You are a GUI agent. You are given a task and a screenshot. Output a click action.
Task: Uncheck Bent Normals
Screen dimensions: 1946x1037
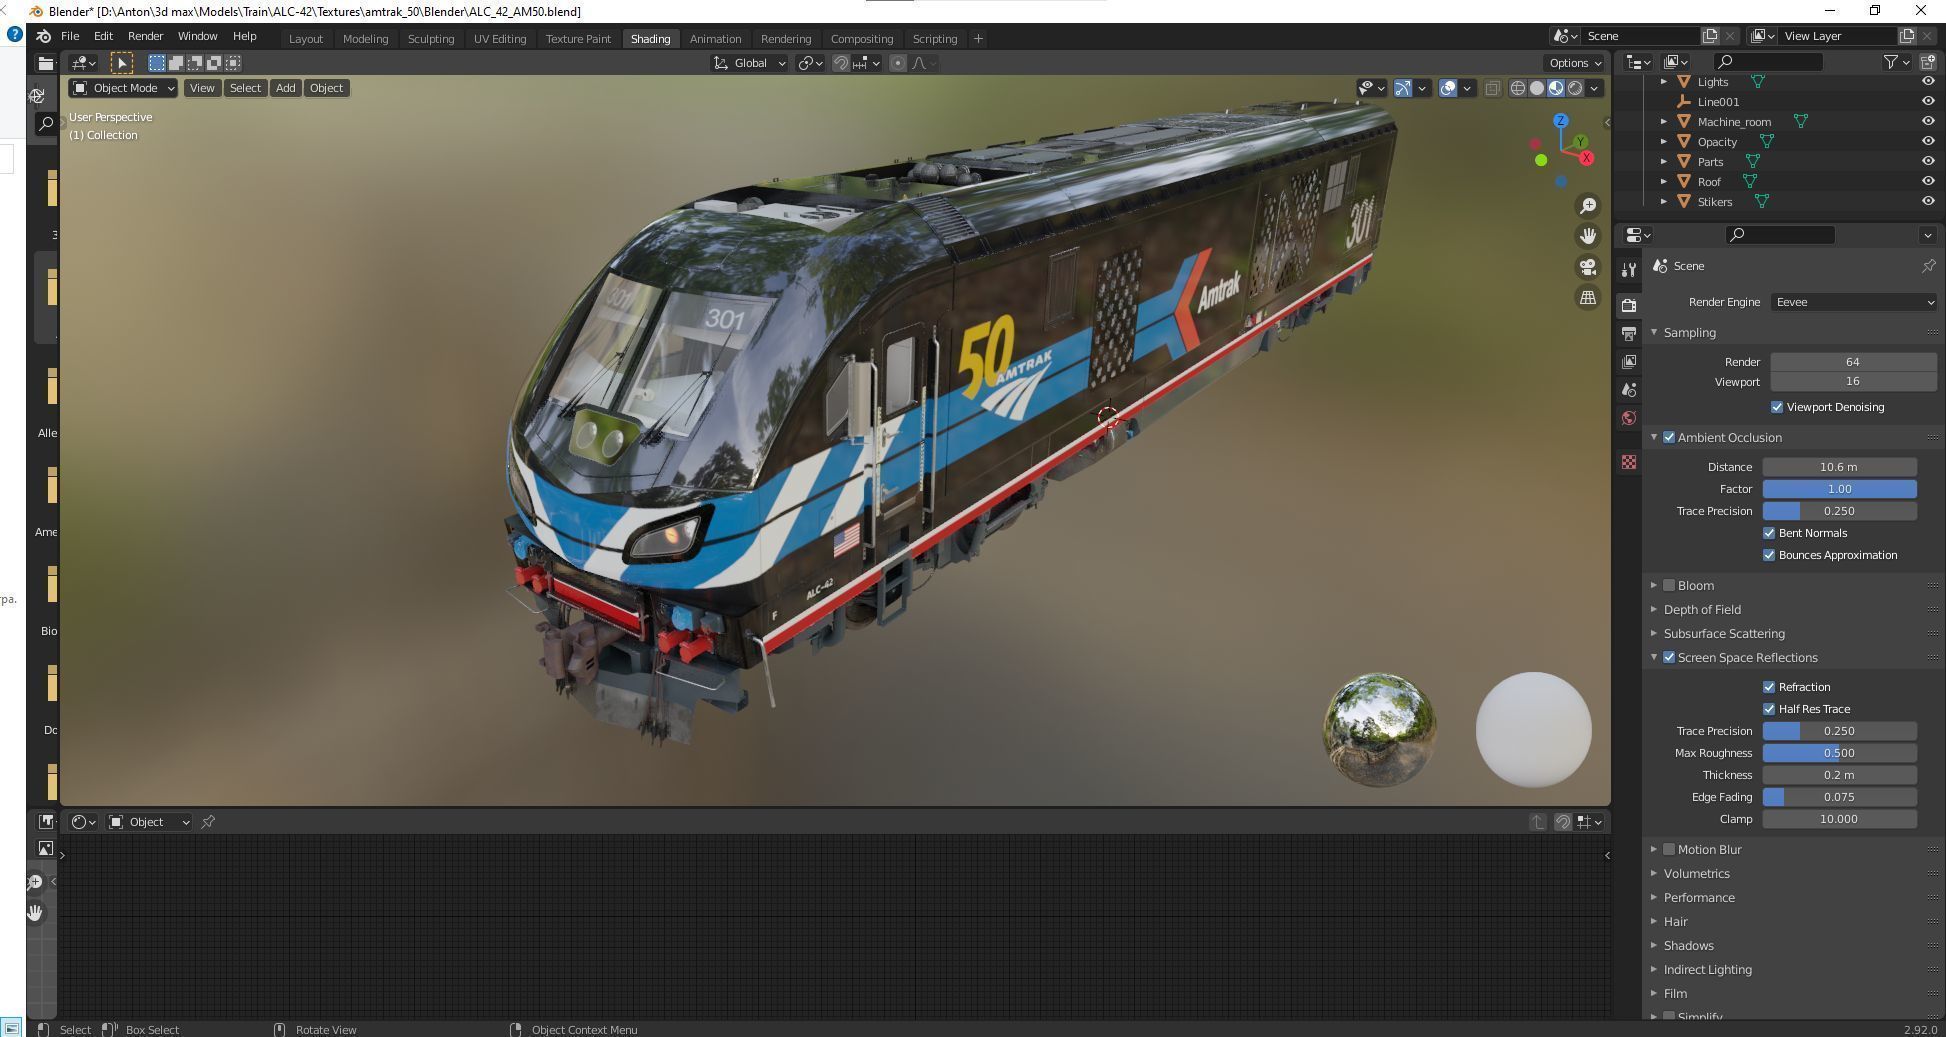click(x=1769, y=533)
